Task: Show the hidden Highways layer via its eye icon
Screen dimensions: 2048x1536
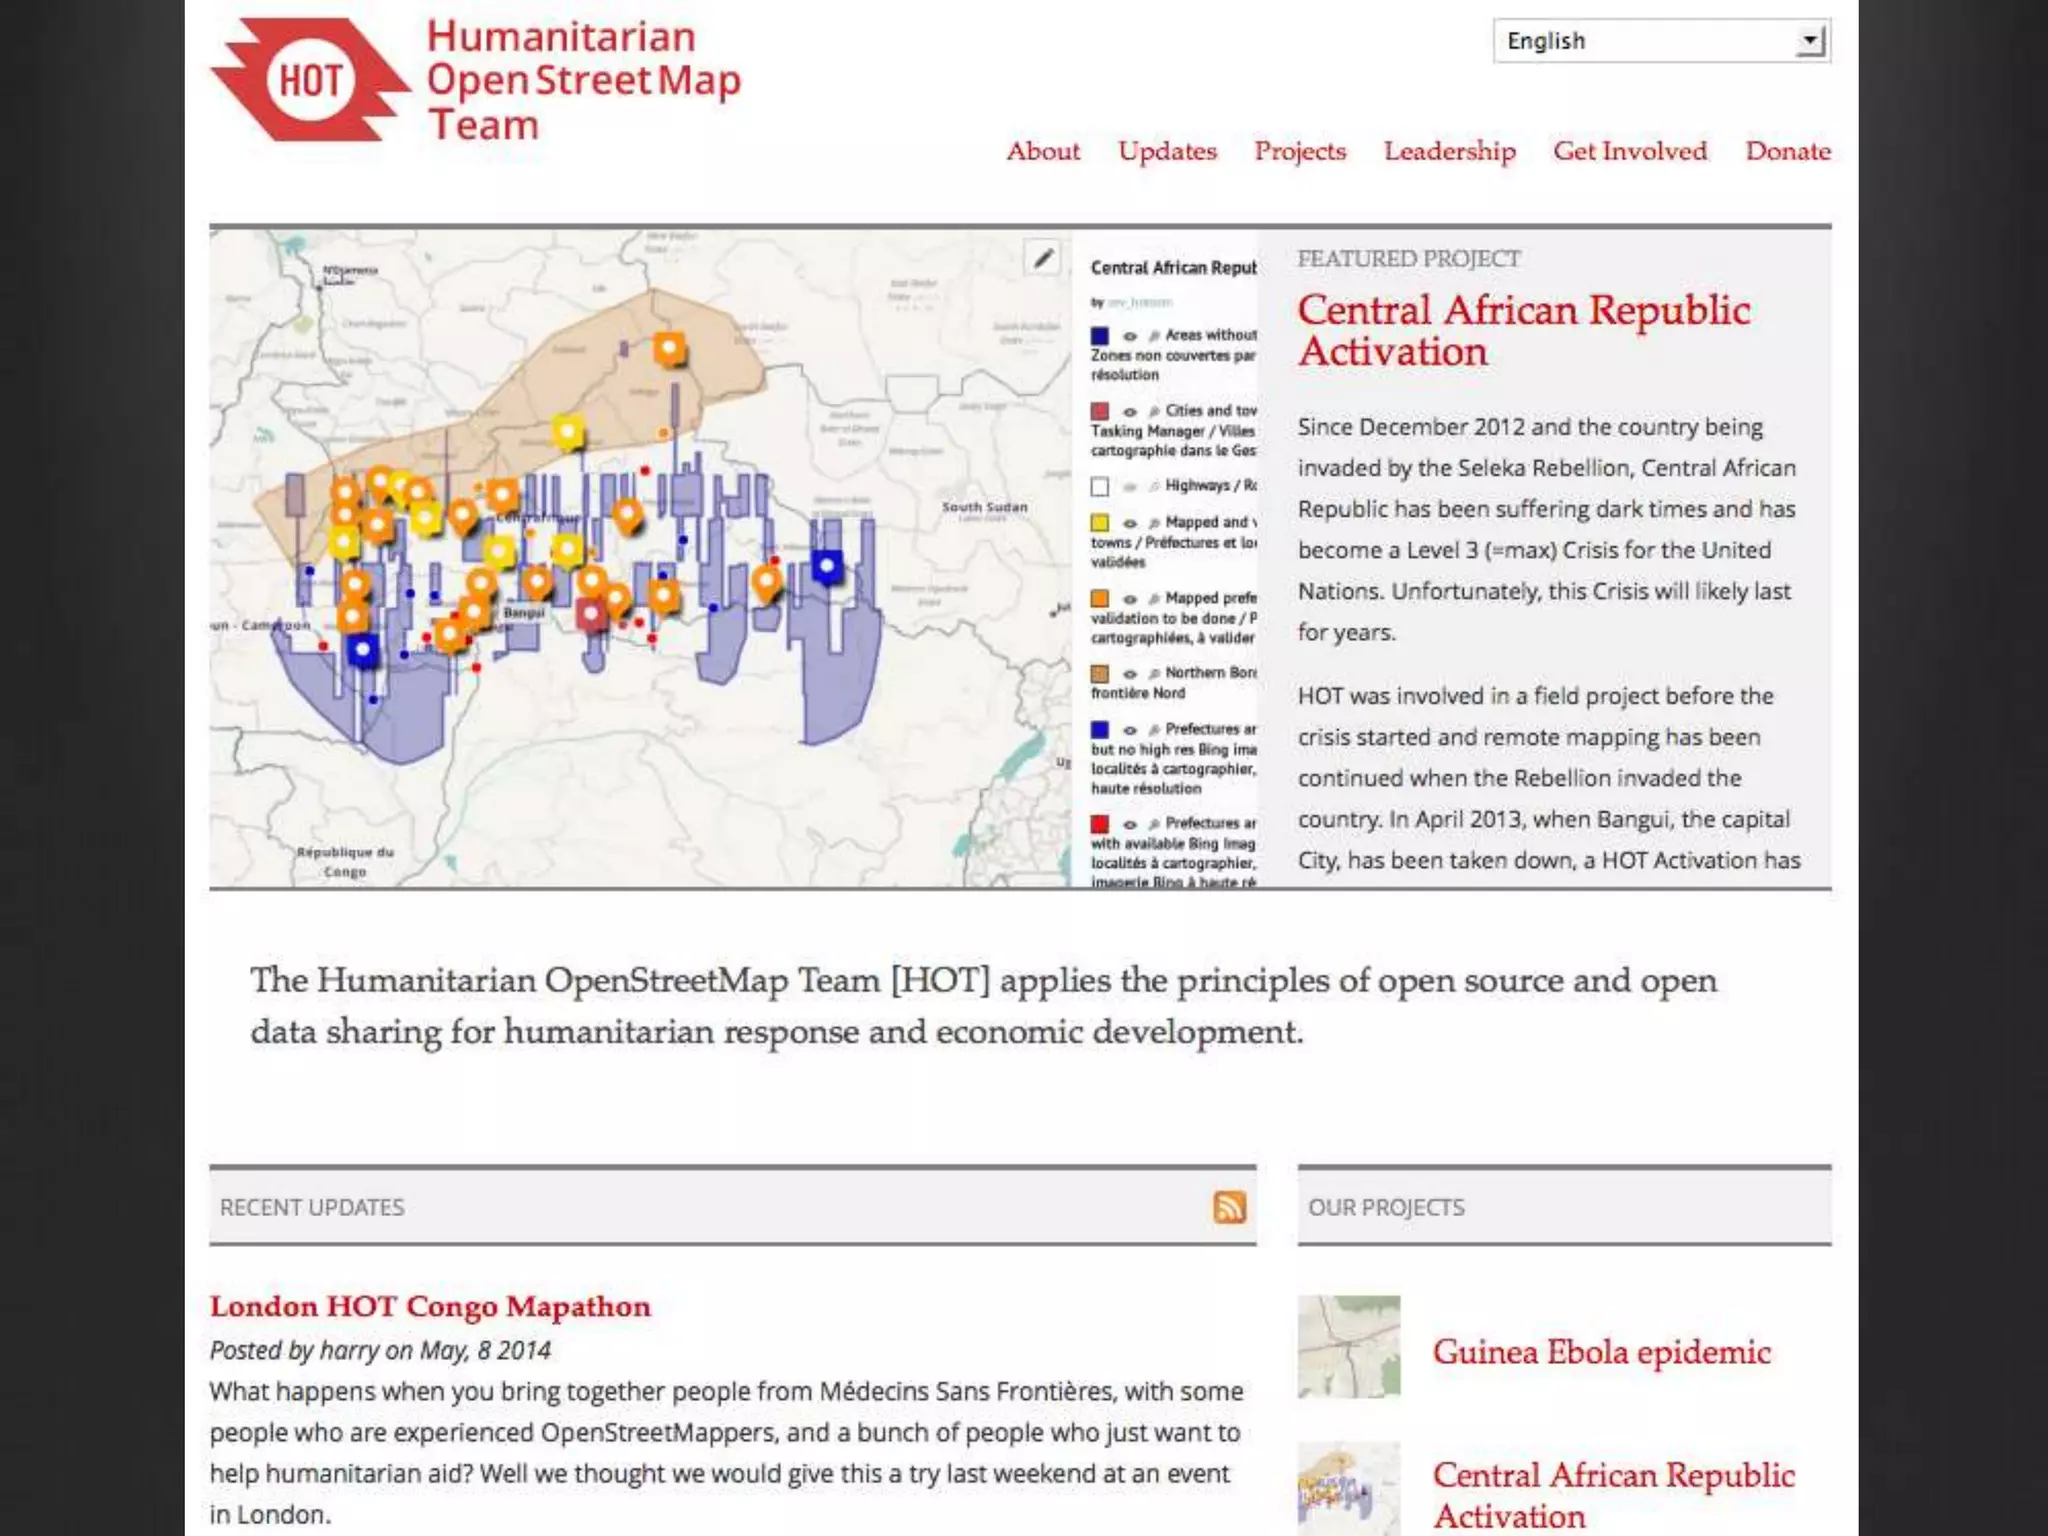Action: click(x=1130, y=487)
